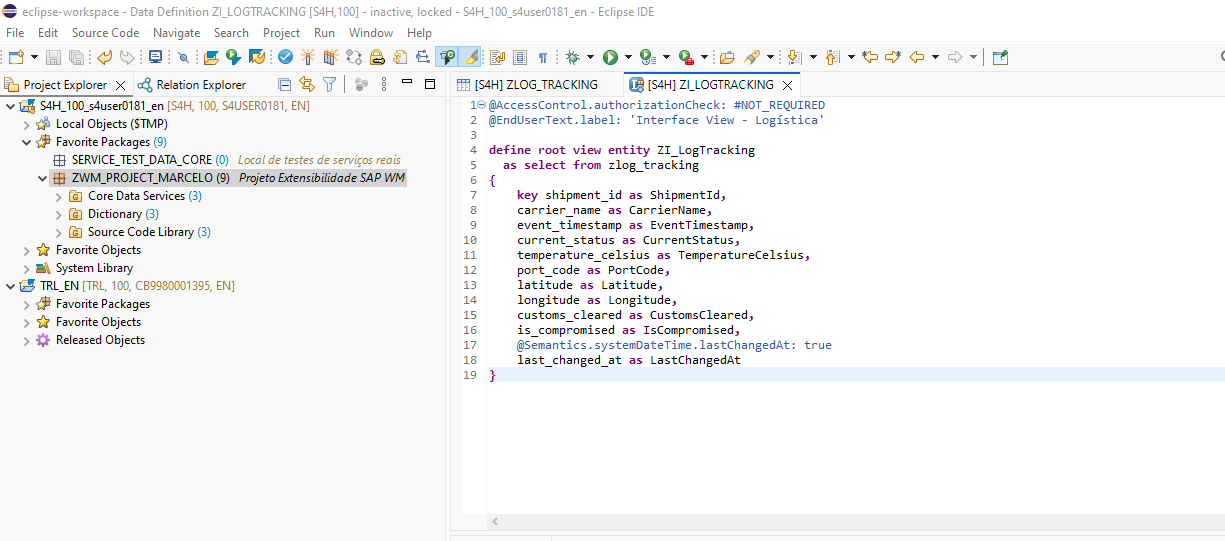Toggle the Mark Occurrences highlighter icon

468,57
